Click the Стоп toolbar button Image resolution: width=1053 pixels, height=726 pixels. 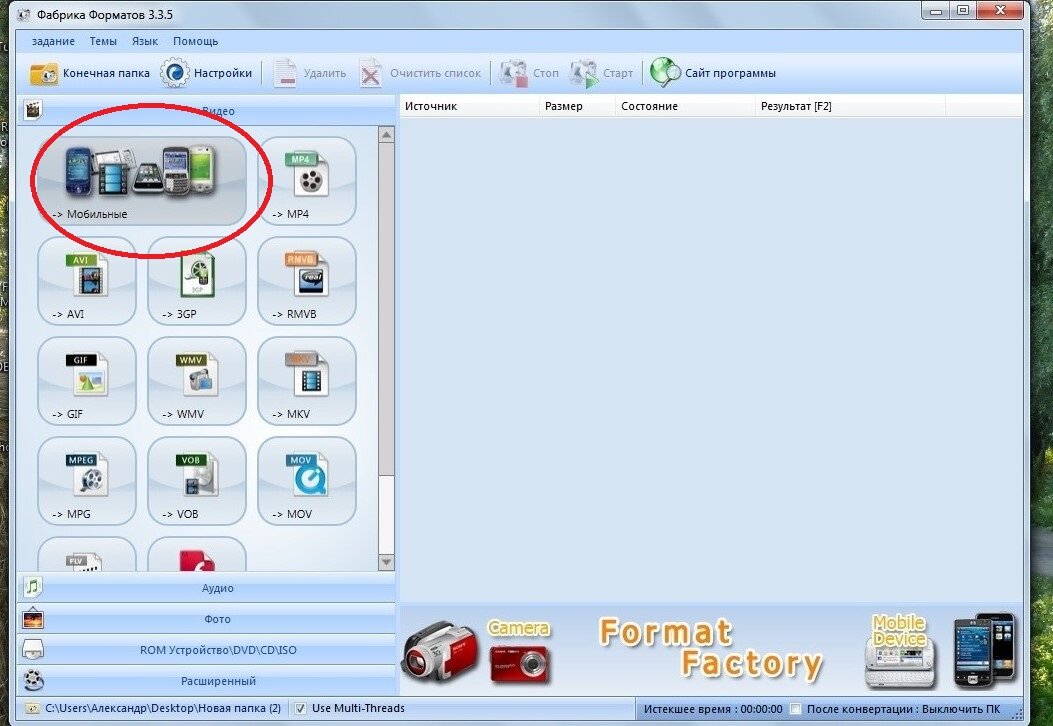pos(530,73)
